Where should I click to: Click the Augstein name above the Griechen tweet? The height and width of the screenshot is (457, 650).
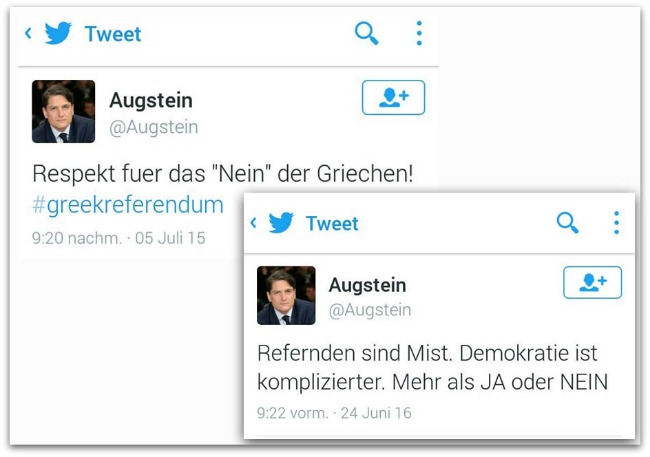tap(151, 100)
